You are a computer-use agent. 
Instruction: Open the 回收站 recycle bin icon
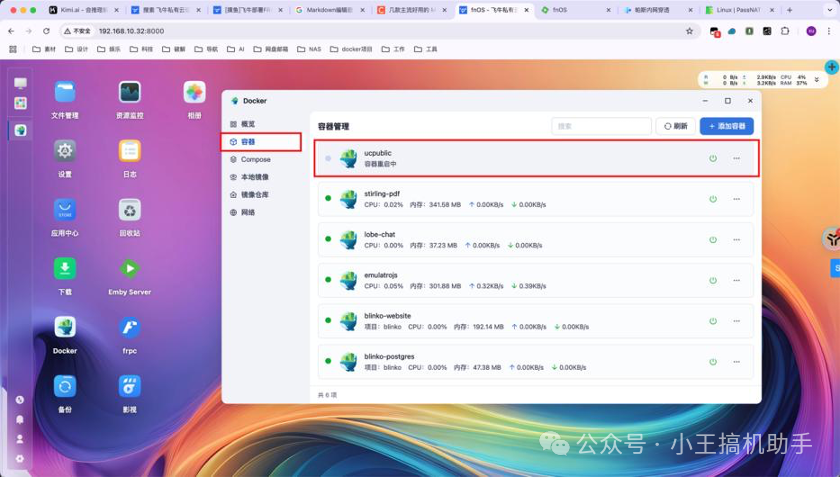pyautogui.click(x=129, y=210)
